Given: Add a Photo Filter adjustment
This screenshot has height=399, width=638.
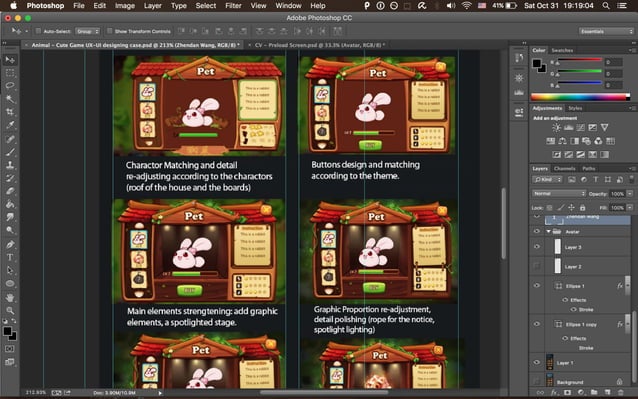Looking at the screenshot, I should (x=586, y=141).
